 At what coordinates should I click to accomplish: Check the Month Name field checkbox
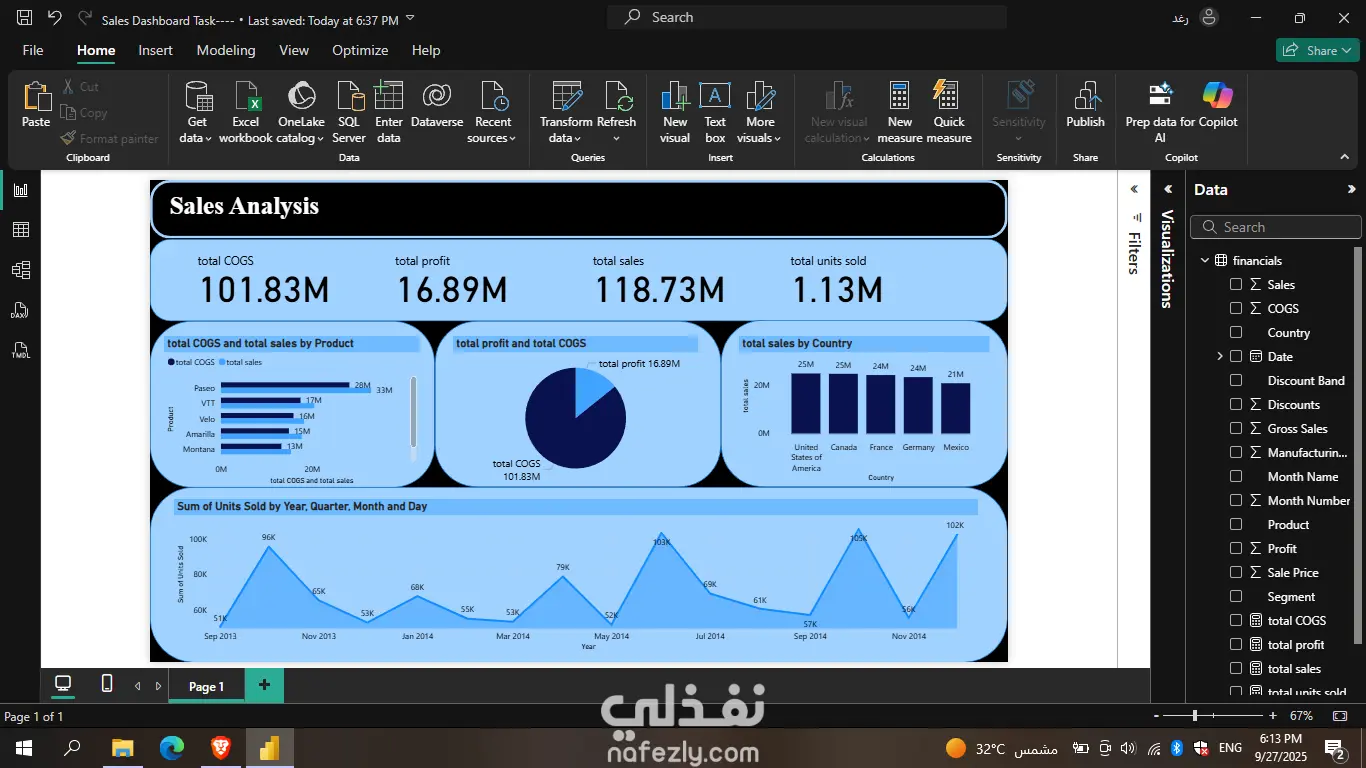[x=1236, y=477]
